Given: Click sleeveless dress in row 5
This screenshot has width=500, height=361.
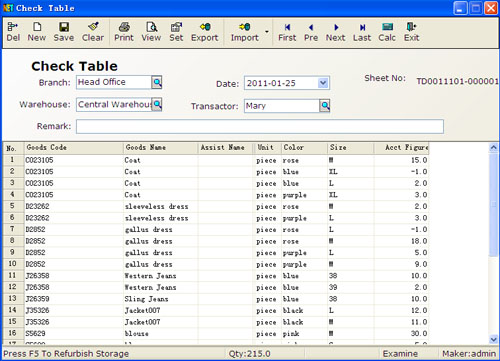Looking at the screenshot, I should pyautogui.click(x=156, y=207).
